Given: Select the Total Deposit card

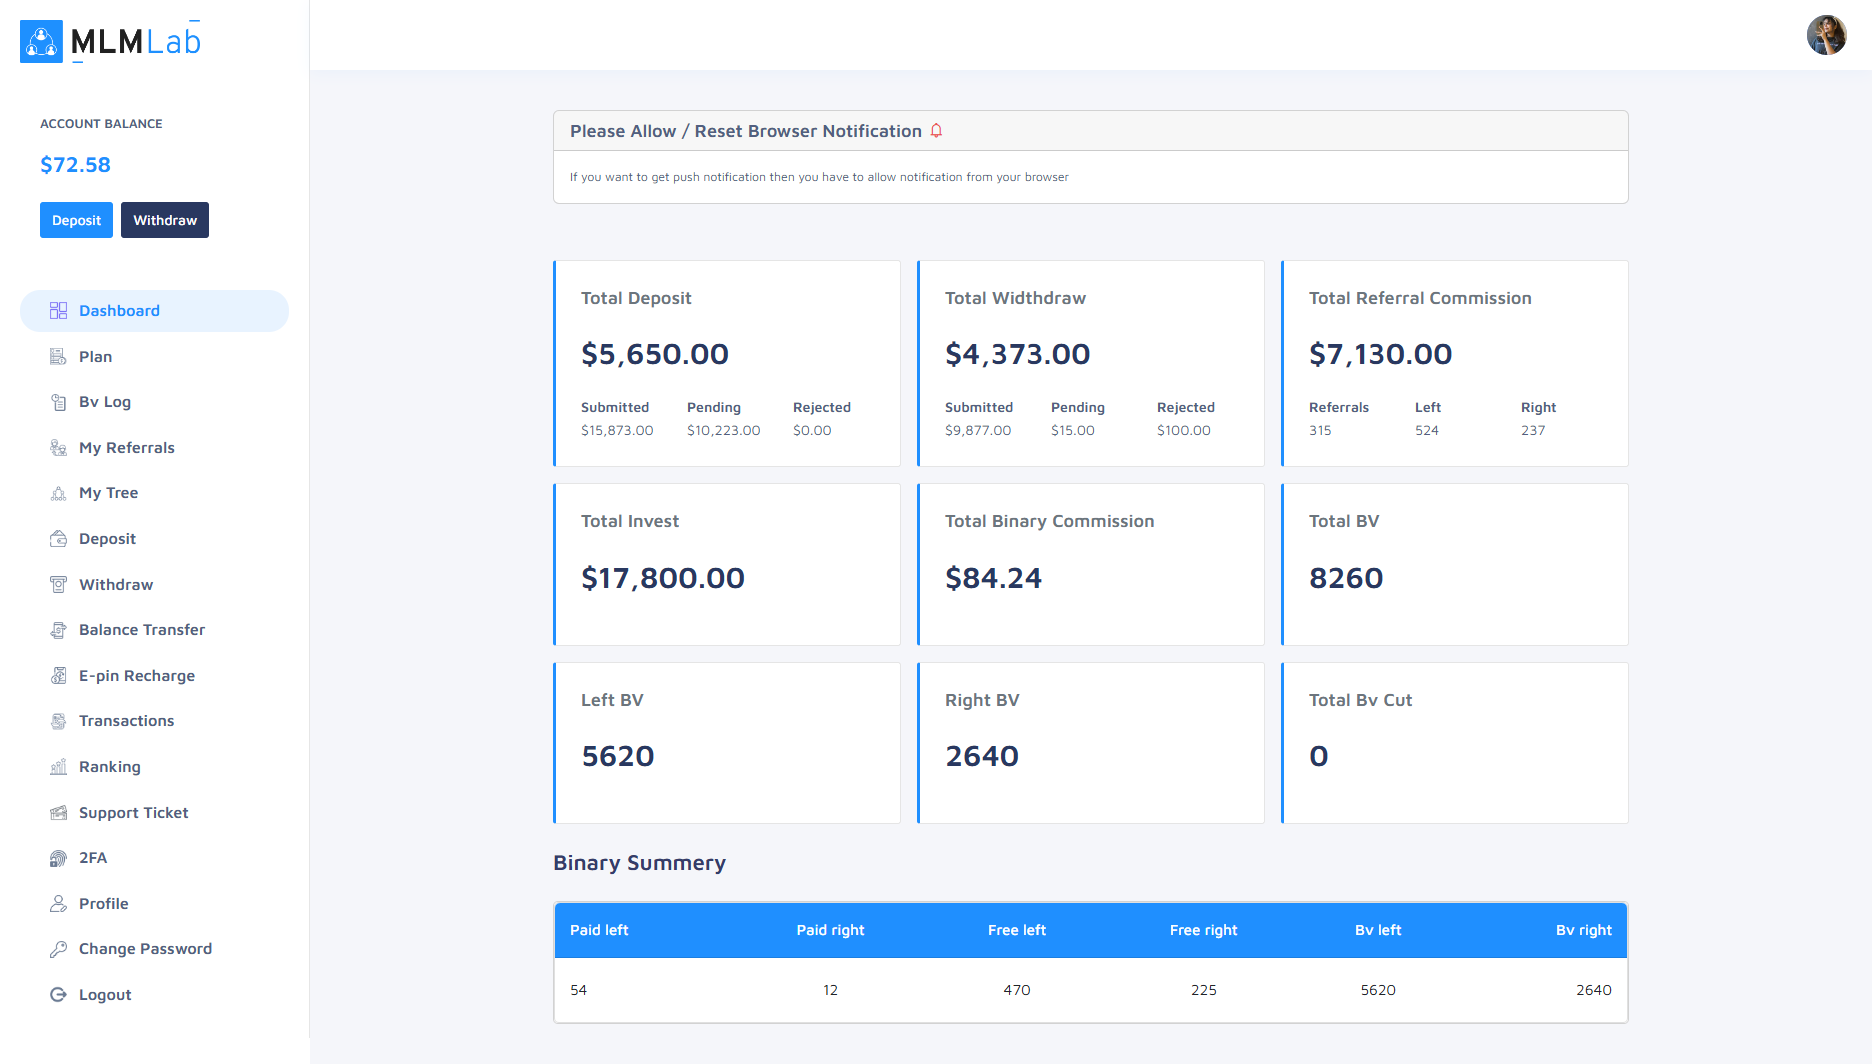Looking at the screenshot, I should pos(727,364).
